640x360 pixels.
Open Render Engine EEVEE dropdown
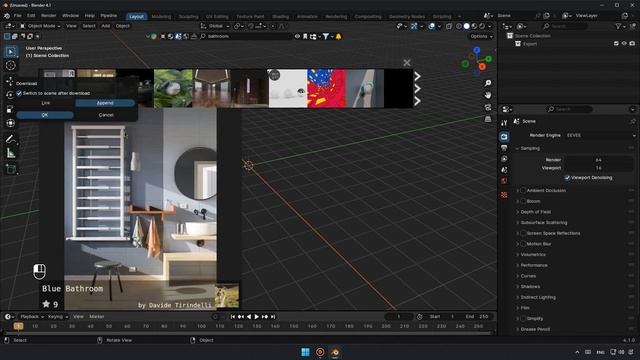tap(600, 136)
